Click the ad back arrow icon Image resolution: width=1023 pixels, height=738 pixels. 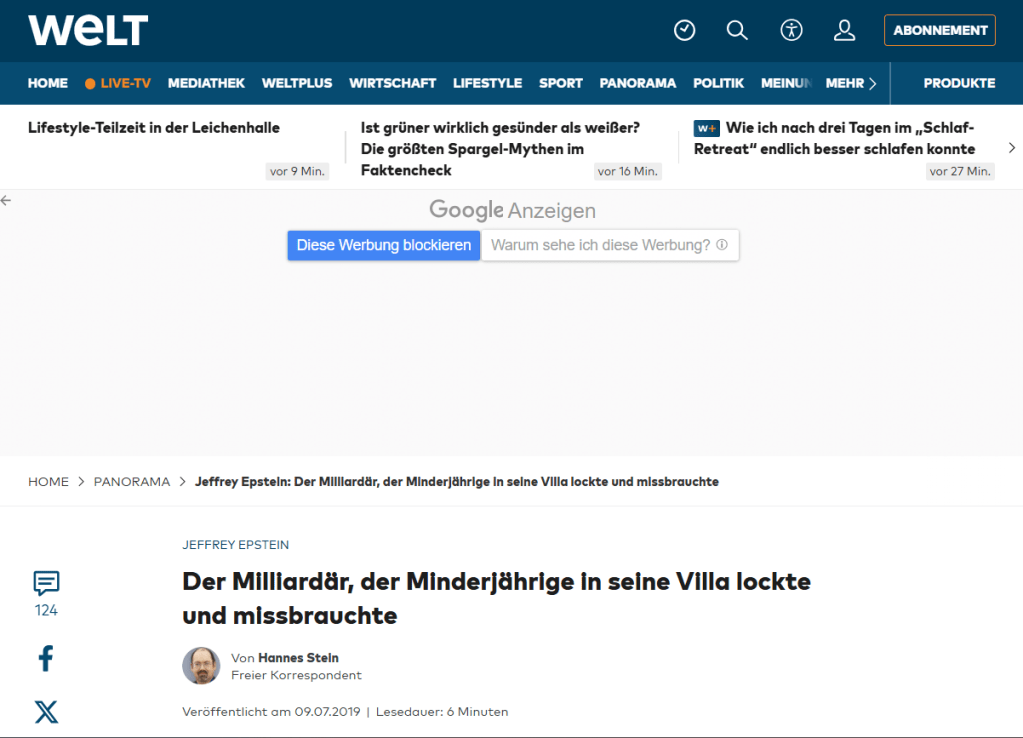click(6, 201)
